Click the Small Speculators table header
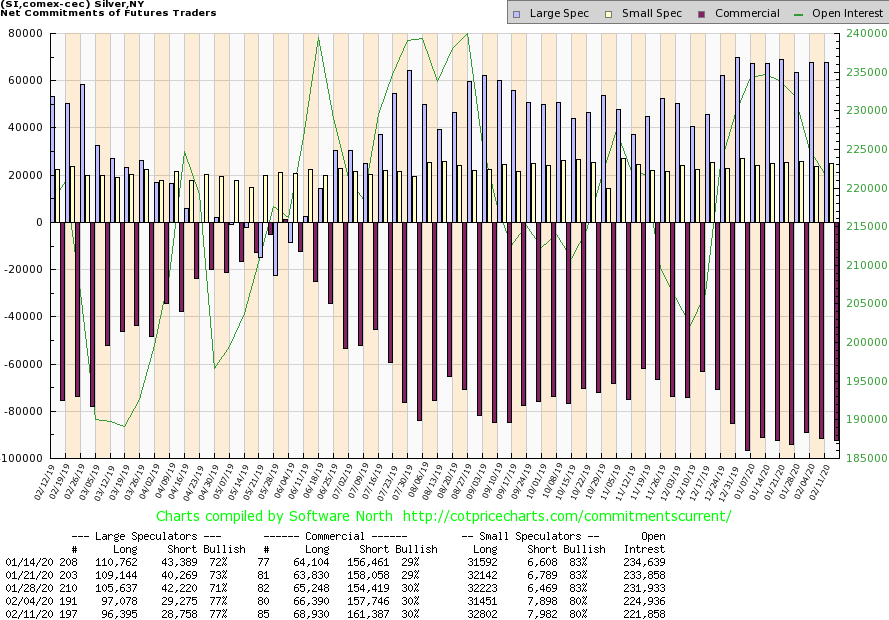Image resolution: width=889 pixels, height=620 pixels. tap(530, 536)
